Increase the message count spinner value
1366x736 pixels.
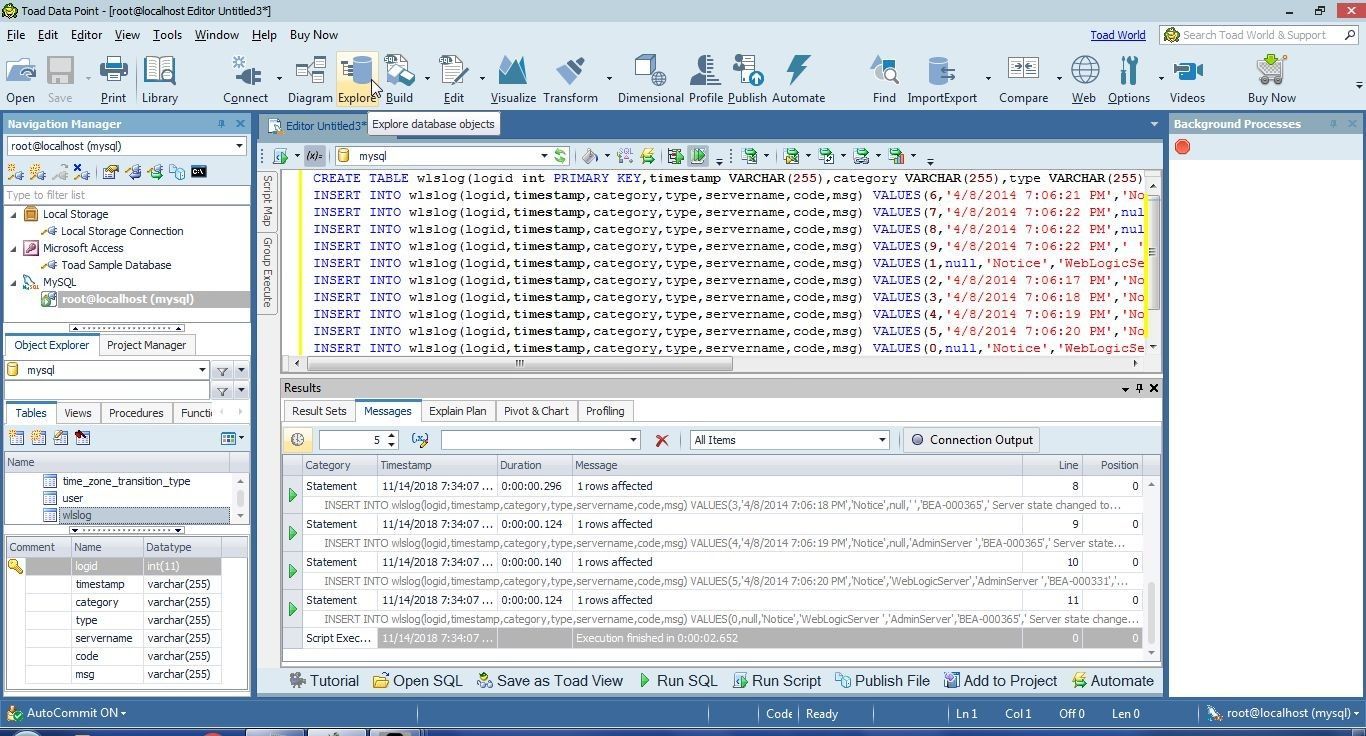click(x=391, y=435)
